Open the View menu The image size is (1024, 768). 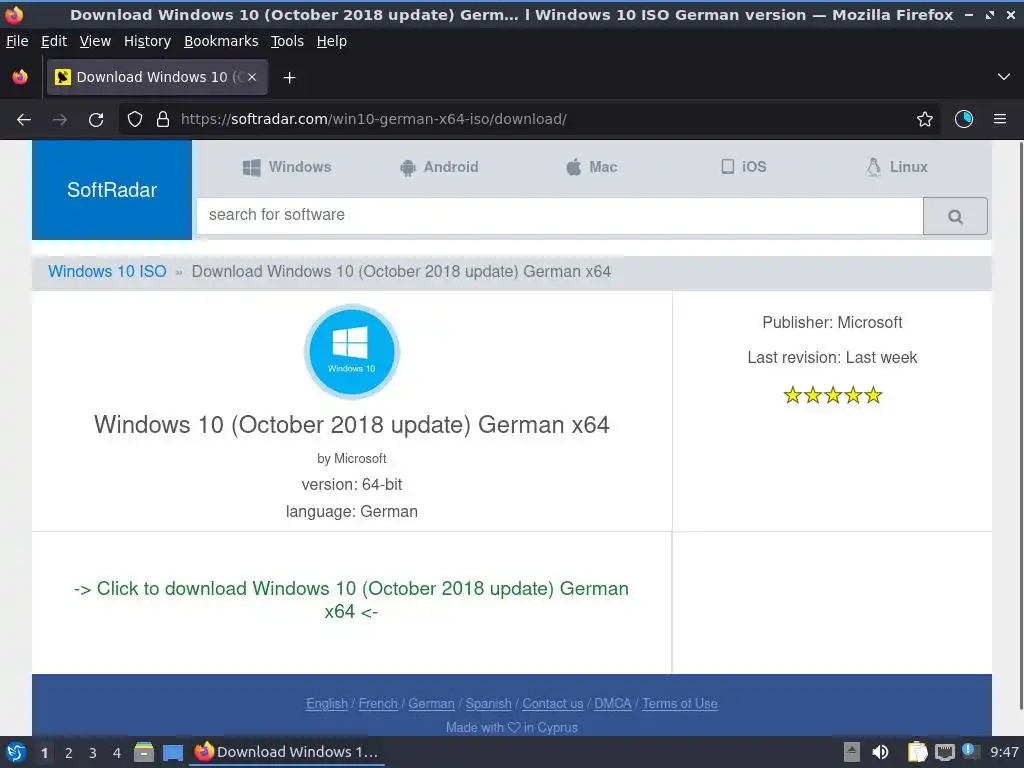point(95,41)
